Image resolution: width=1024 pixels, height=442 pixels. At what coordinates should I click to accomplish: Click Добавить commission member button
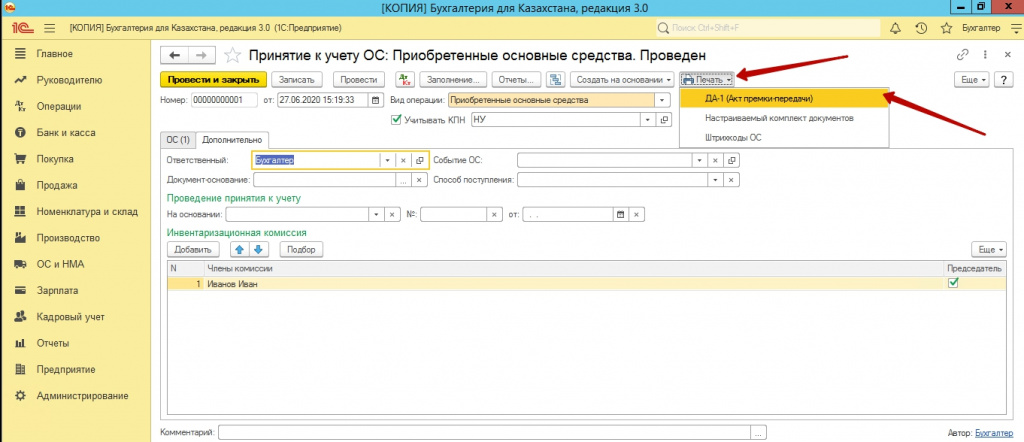coord(193,249)
